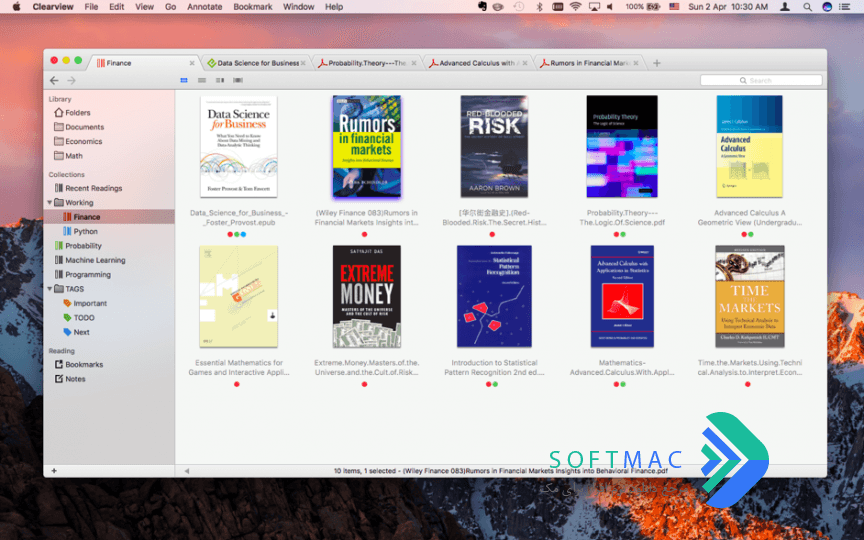Viewport: 864px width, 540px height.
Task: Select the cover flow view icon
Action: 237,80
